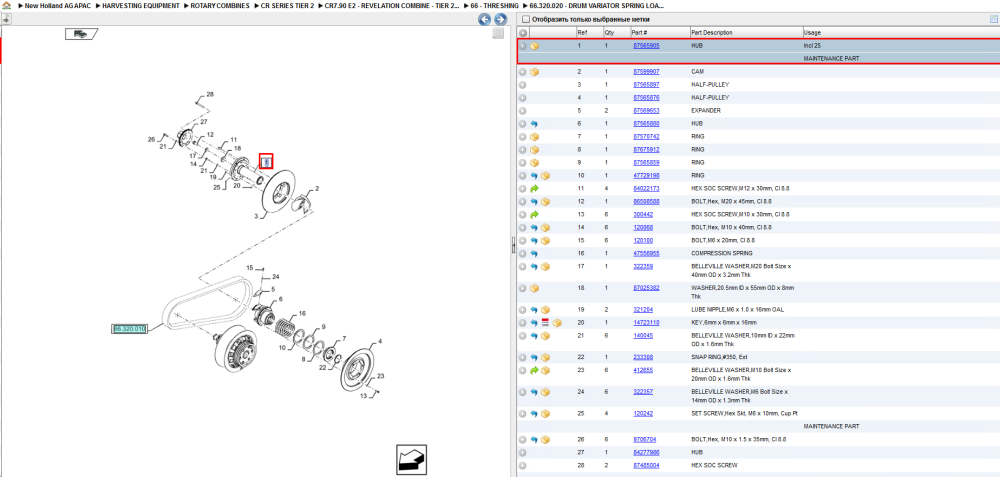Screen dimensions: 1000x477
Task: Click green arrow for HEX SOC SCREW M10
Action: click(534, 215)
